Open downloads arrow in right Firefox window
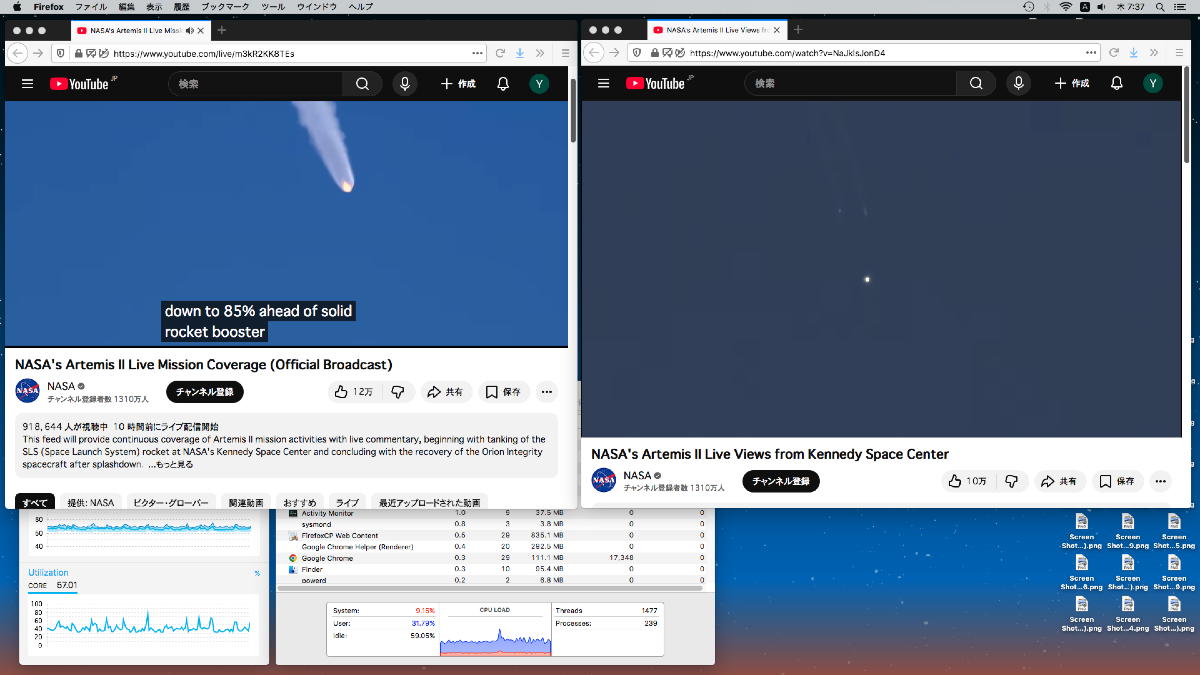 click(x=1133, y=53)
